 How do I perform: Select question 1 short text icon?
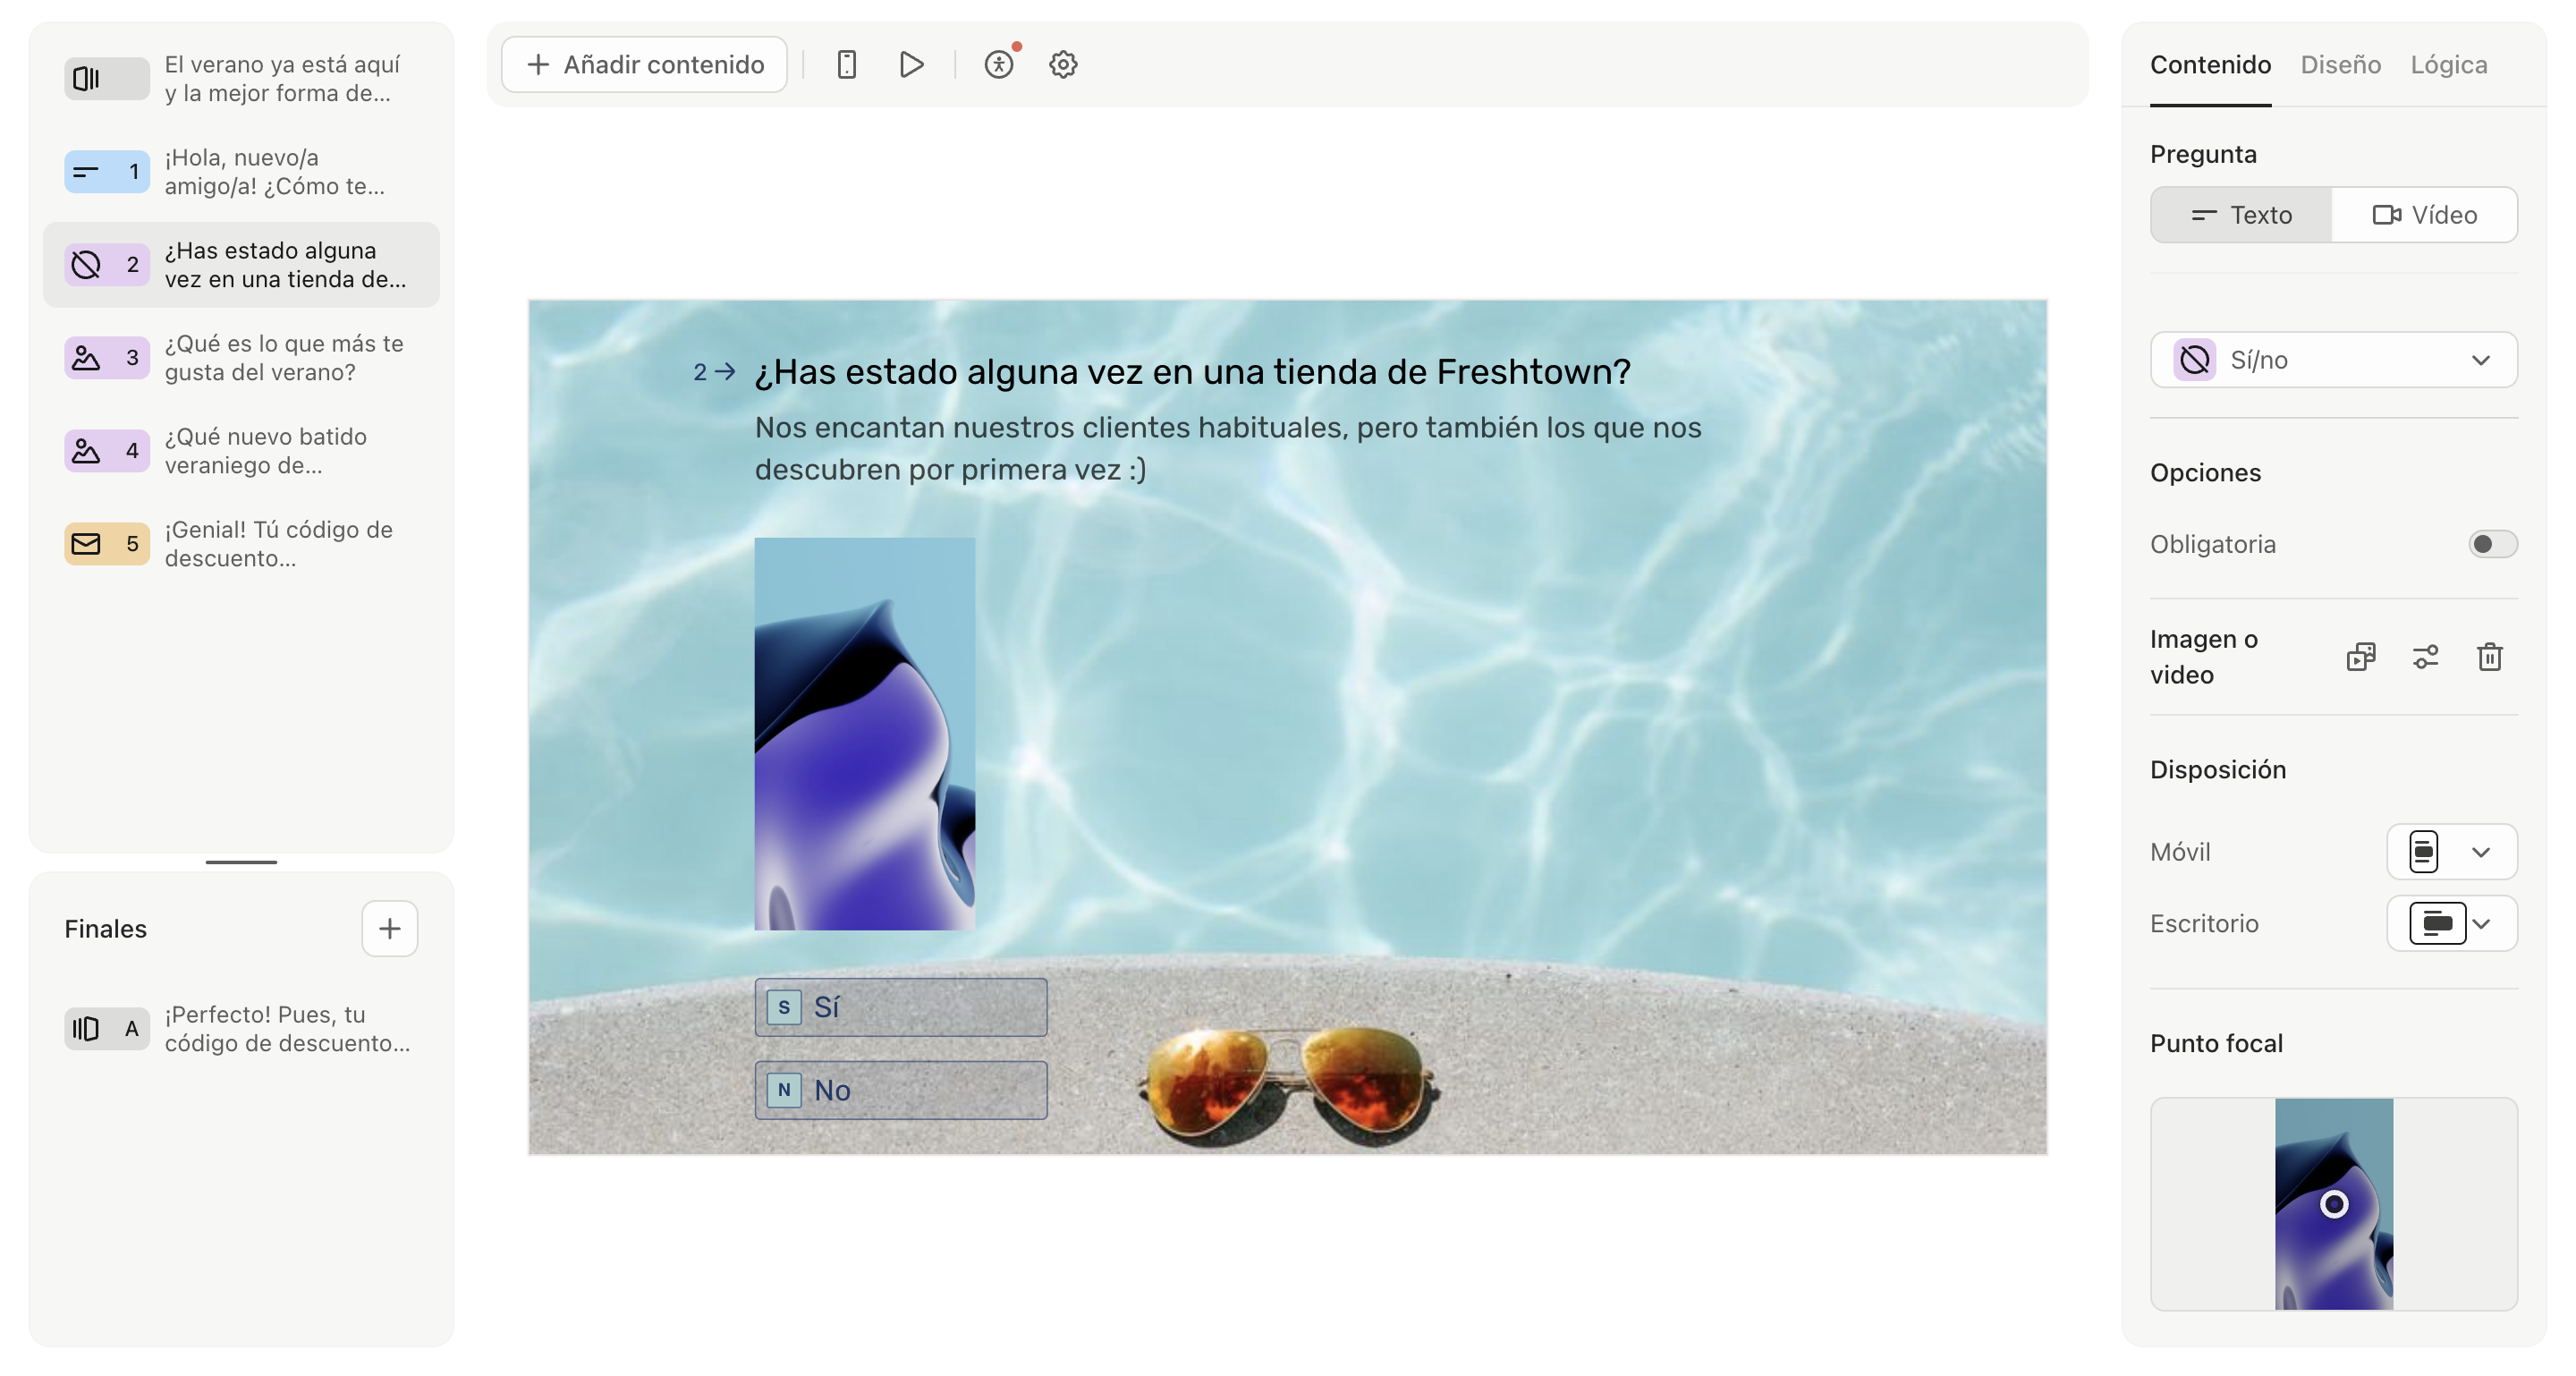[107, 172]
